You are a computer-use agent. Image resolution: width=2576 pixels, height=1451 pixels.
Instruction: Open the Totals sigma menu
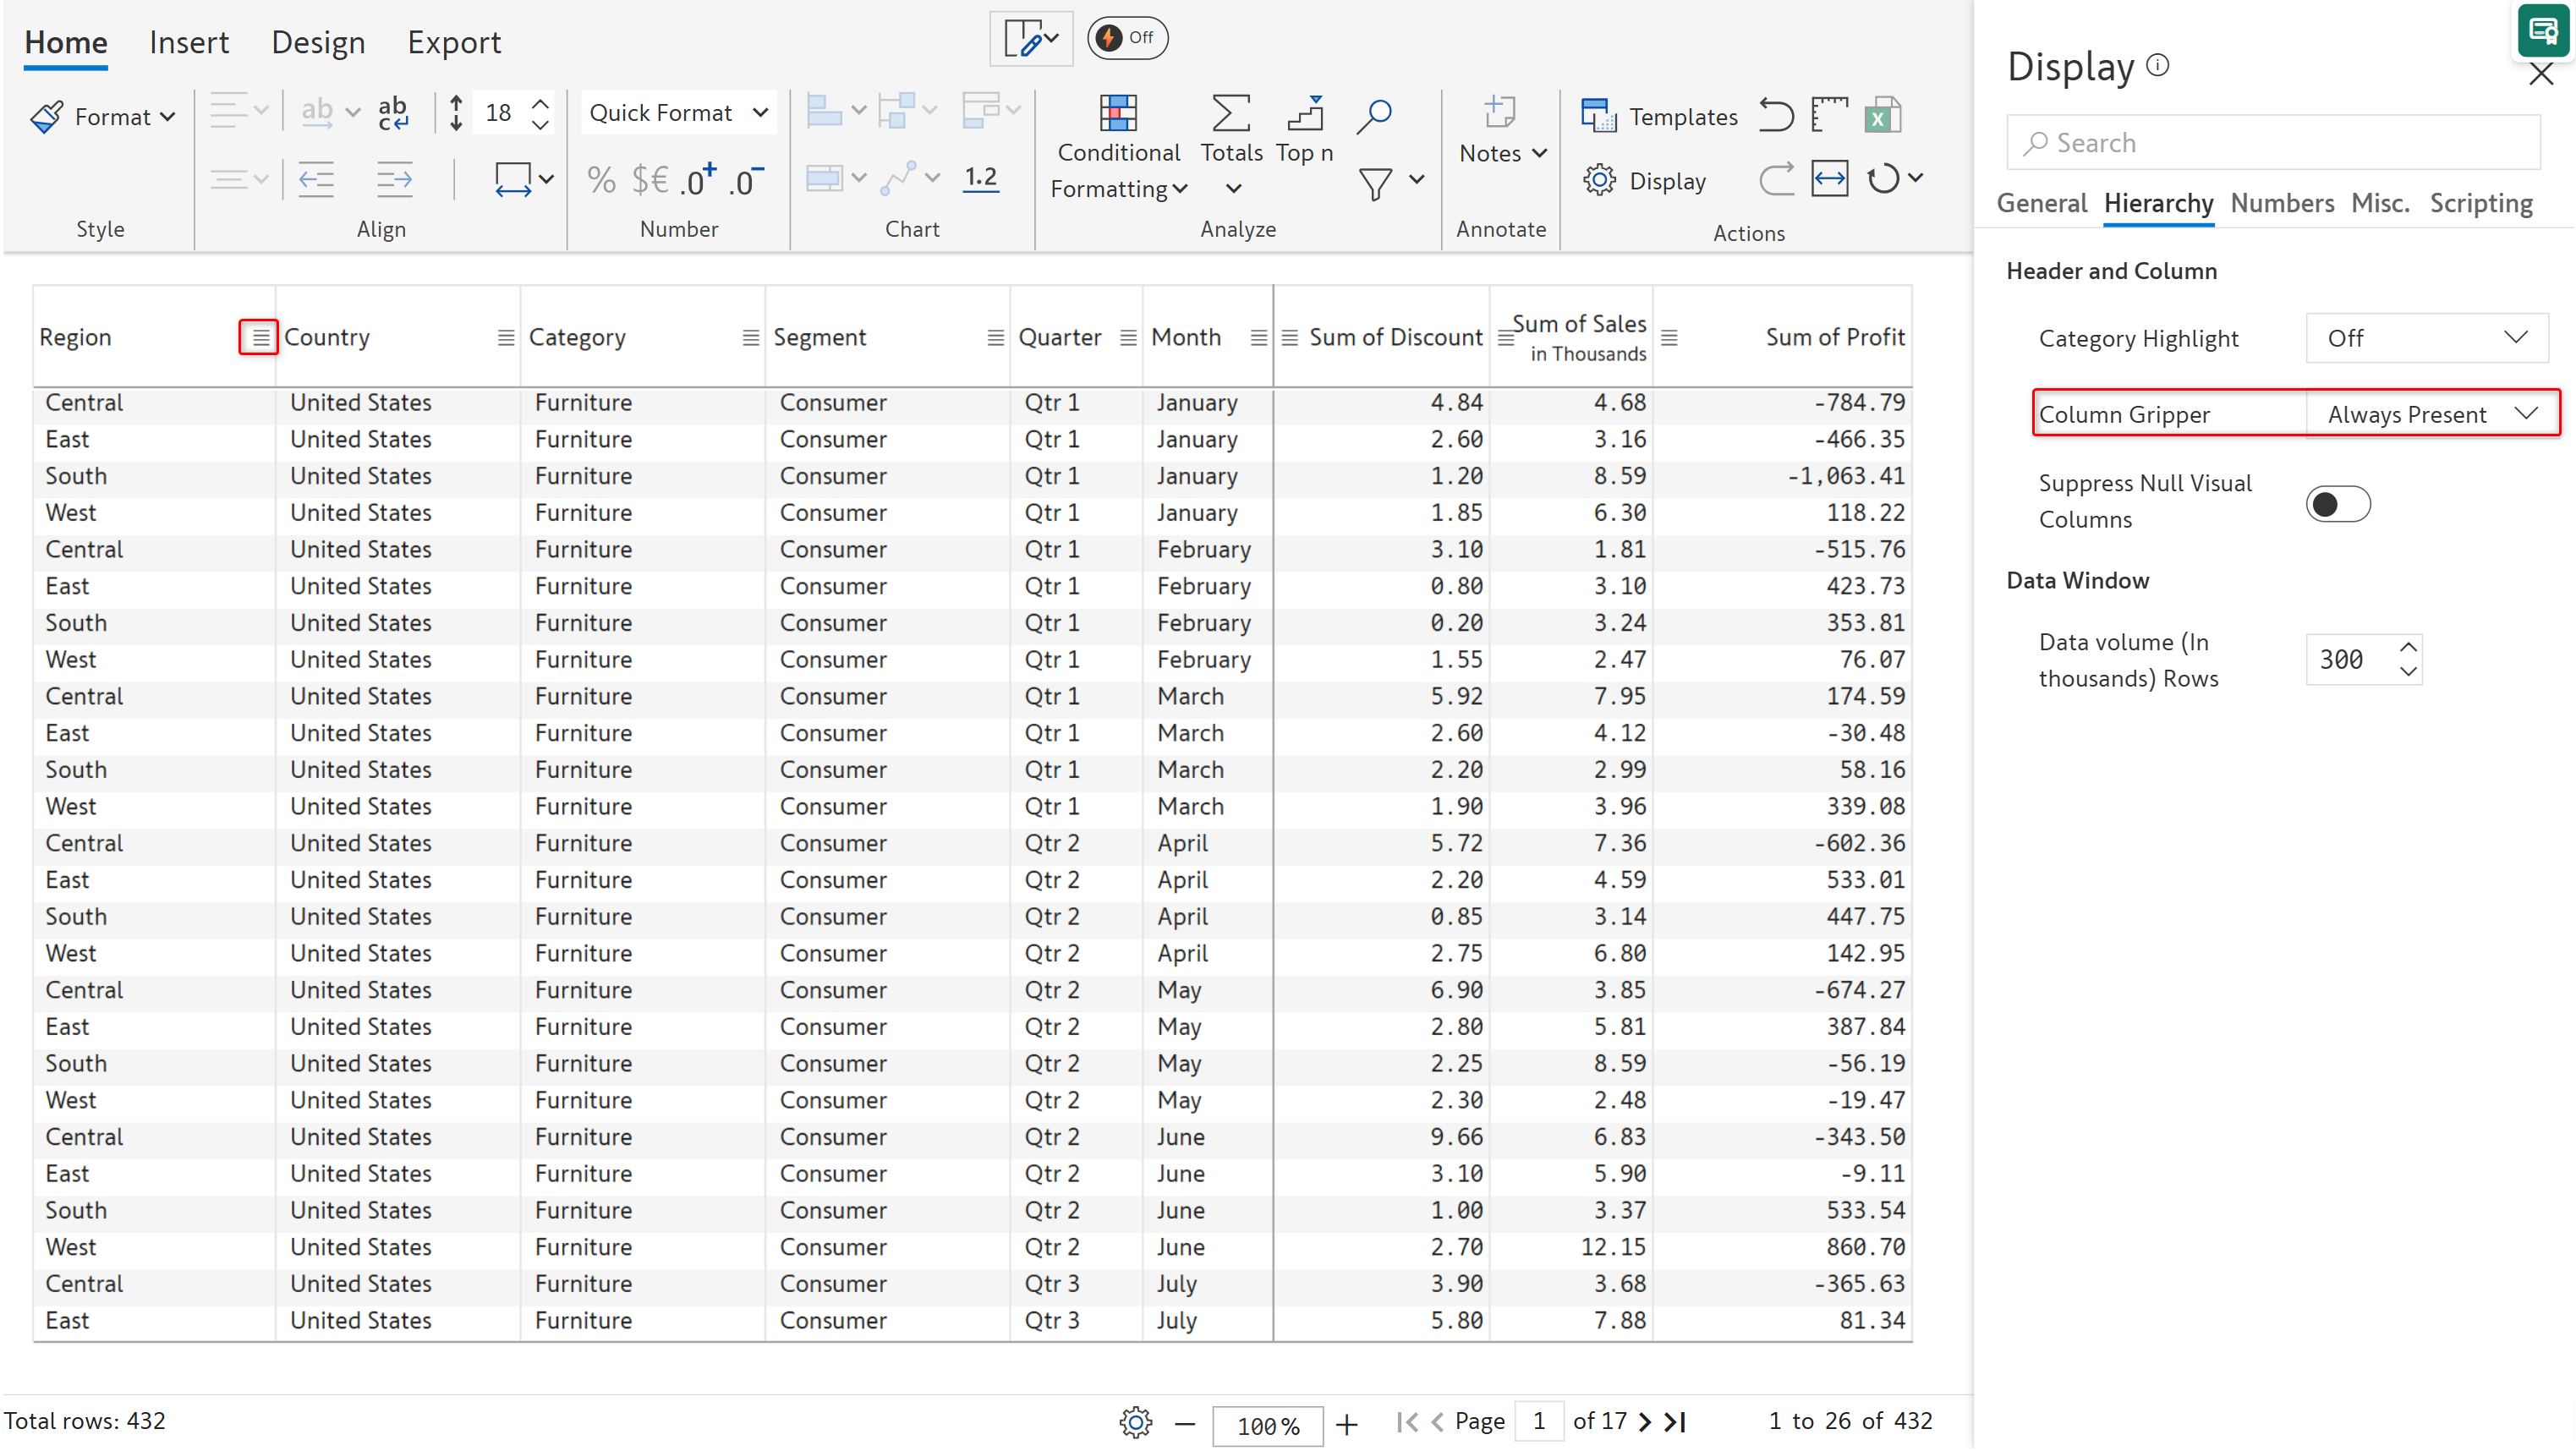[x=1231, y=114]
